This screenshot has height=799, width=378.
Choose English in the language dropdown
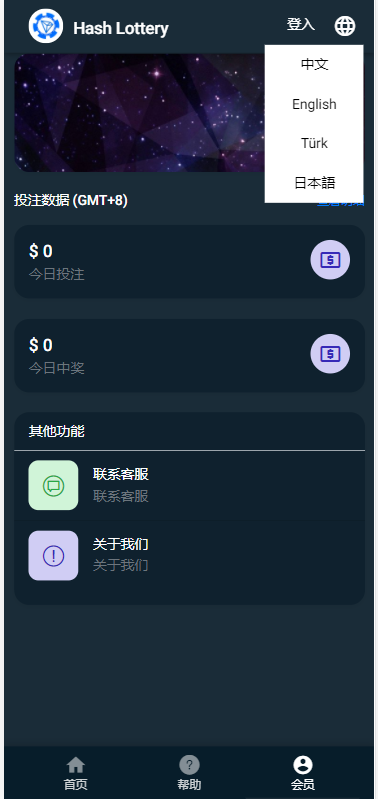tap(314, 104)
